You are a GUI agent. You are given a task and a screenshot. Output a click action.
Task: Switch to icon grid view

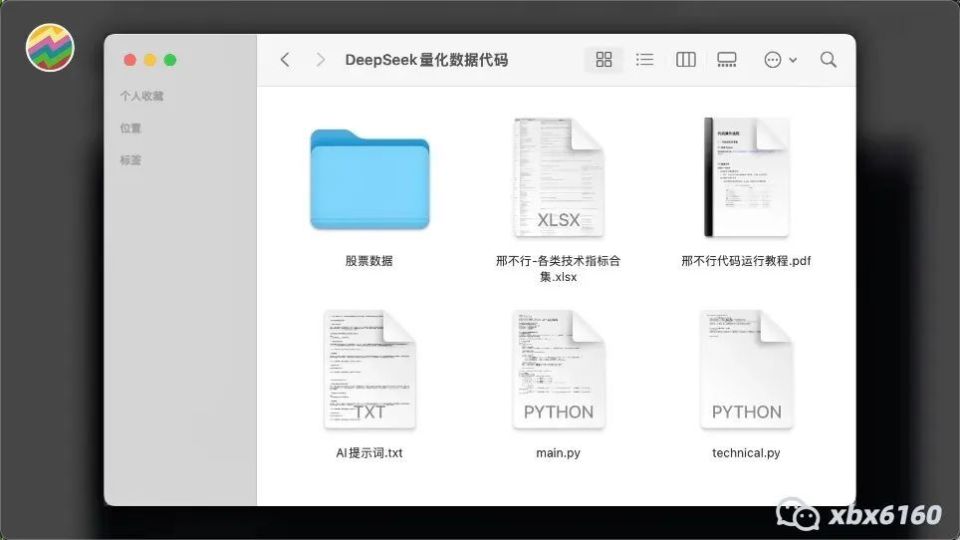(x=604, y=59)
